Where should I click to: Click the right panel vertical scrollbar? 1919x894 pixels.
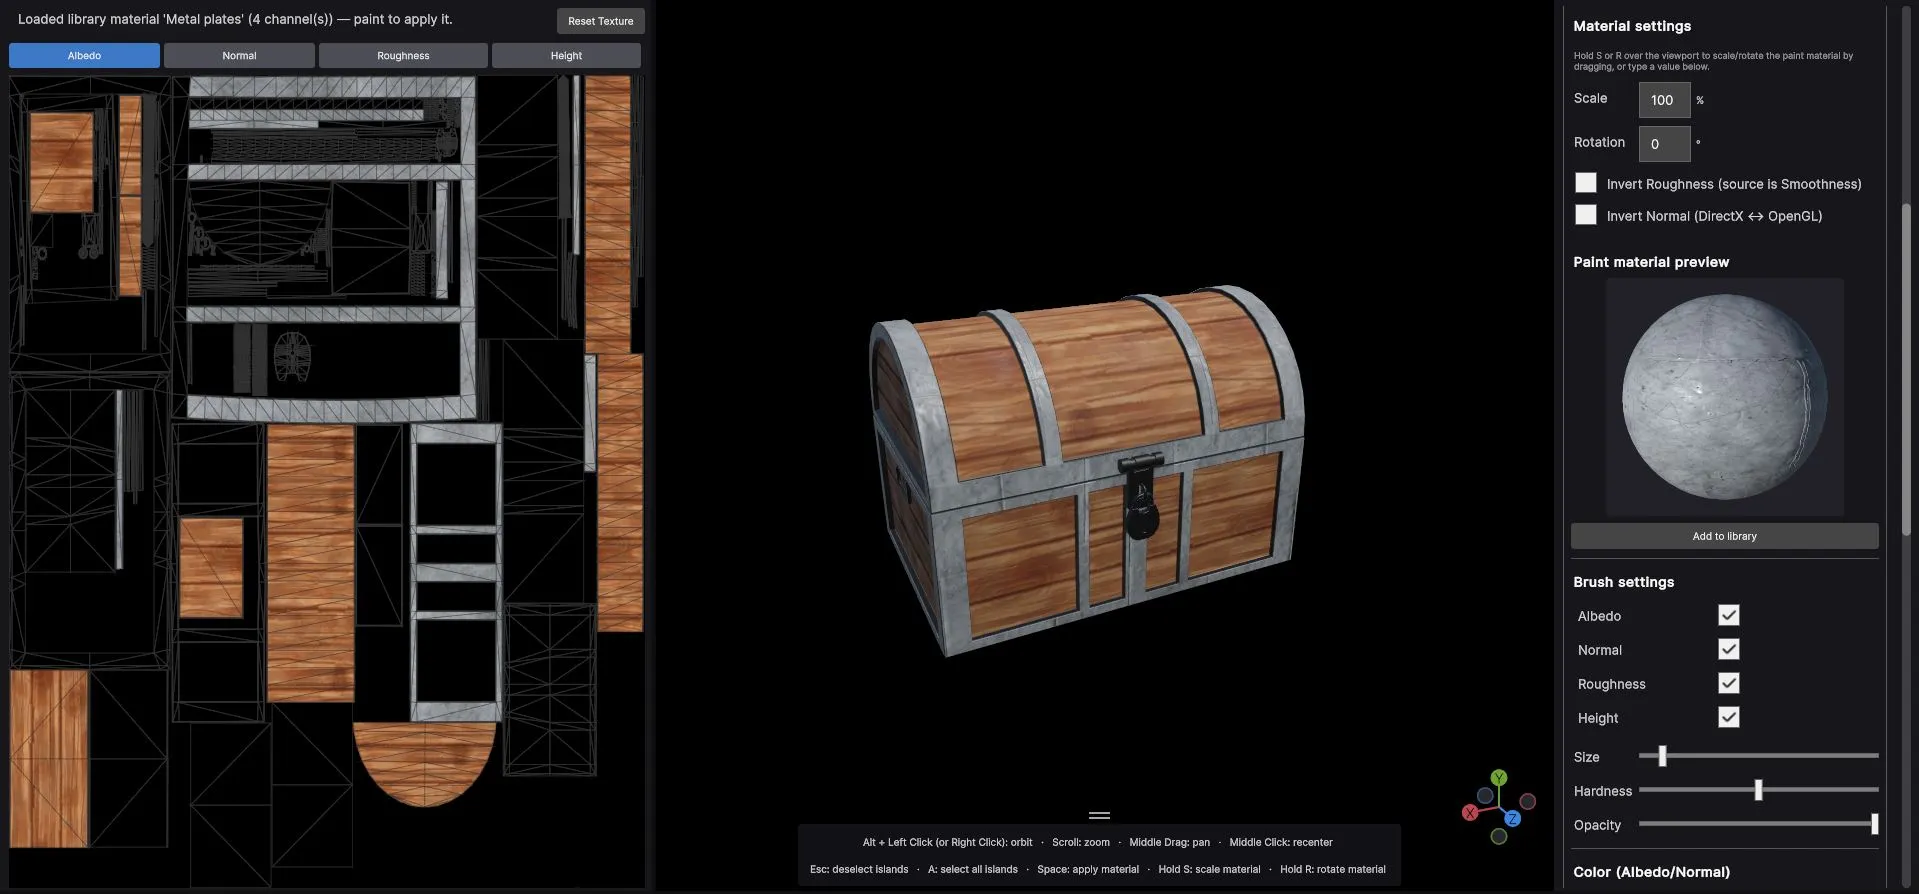[x=1906, y=370]
